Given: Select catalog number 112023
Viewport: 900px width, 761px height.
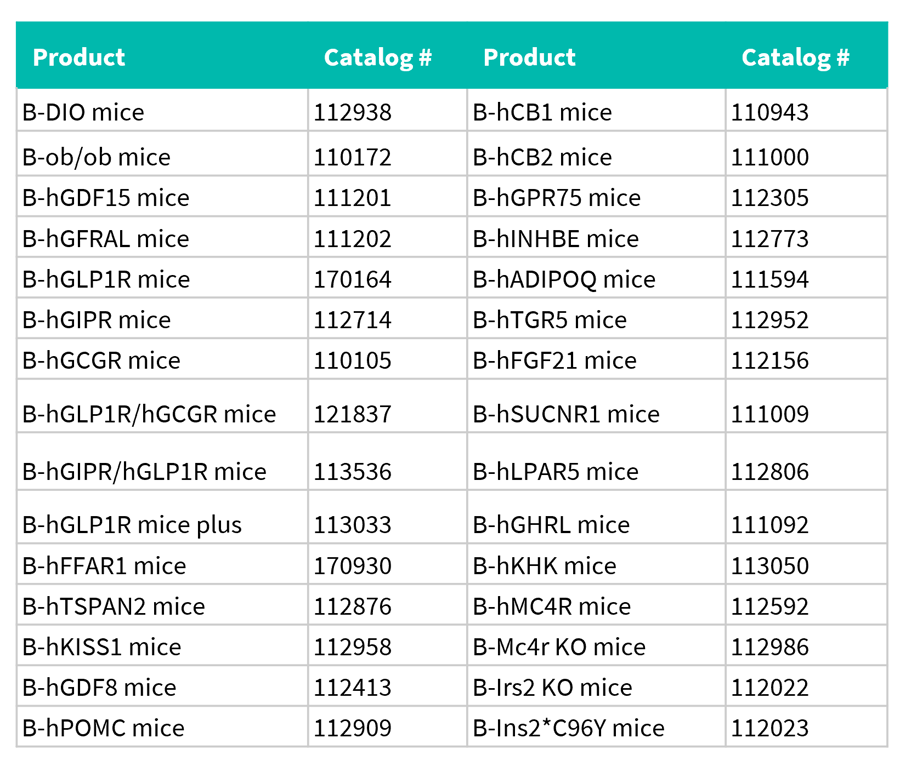Looking at the screenshot, I should point(770,728).
